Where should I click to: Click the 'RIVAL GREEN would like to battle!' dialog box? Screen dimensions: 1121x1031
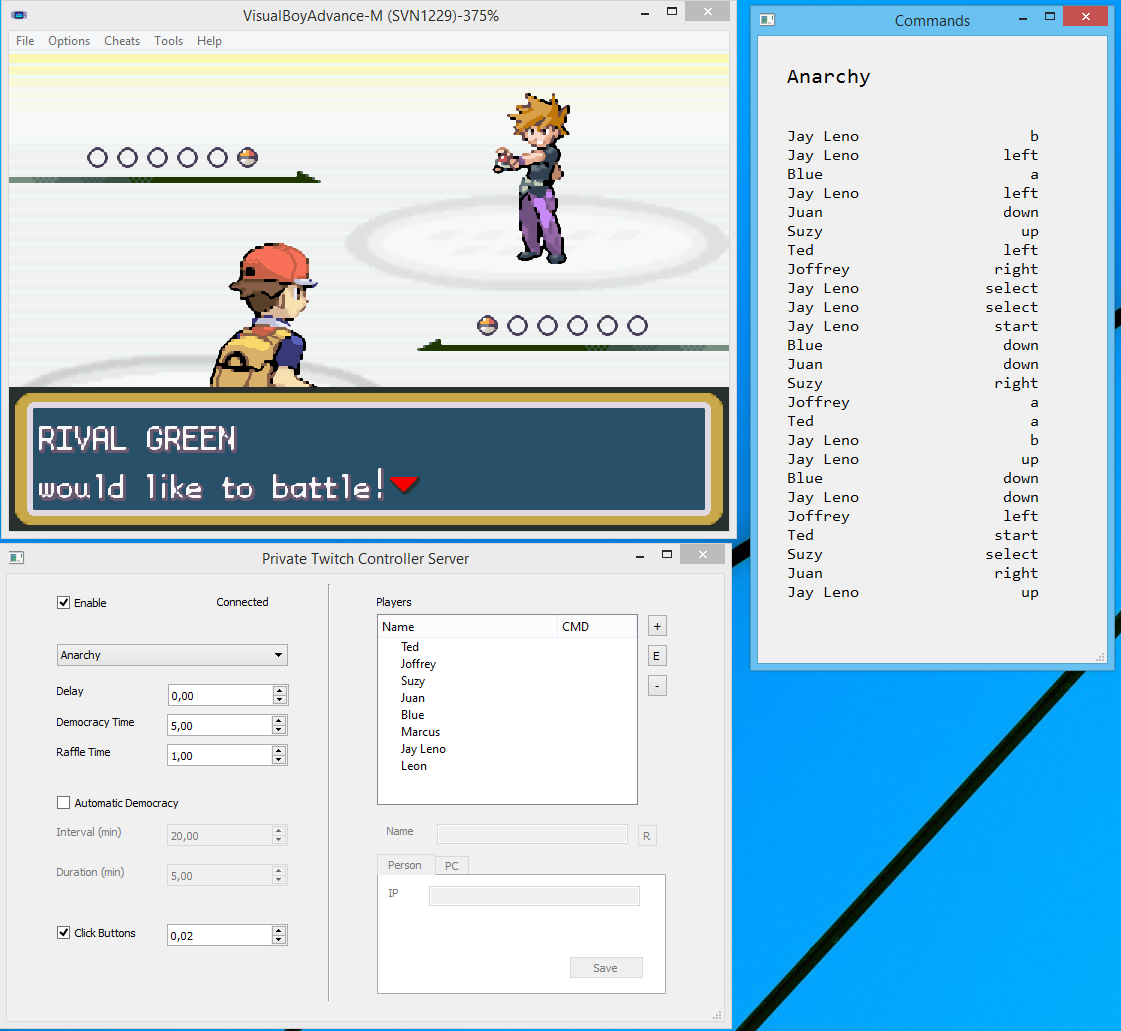click(369, 459)
